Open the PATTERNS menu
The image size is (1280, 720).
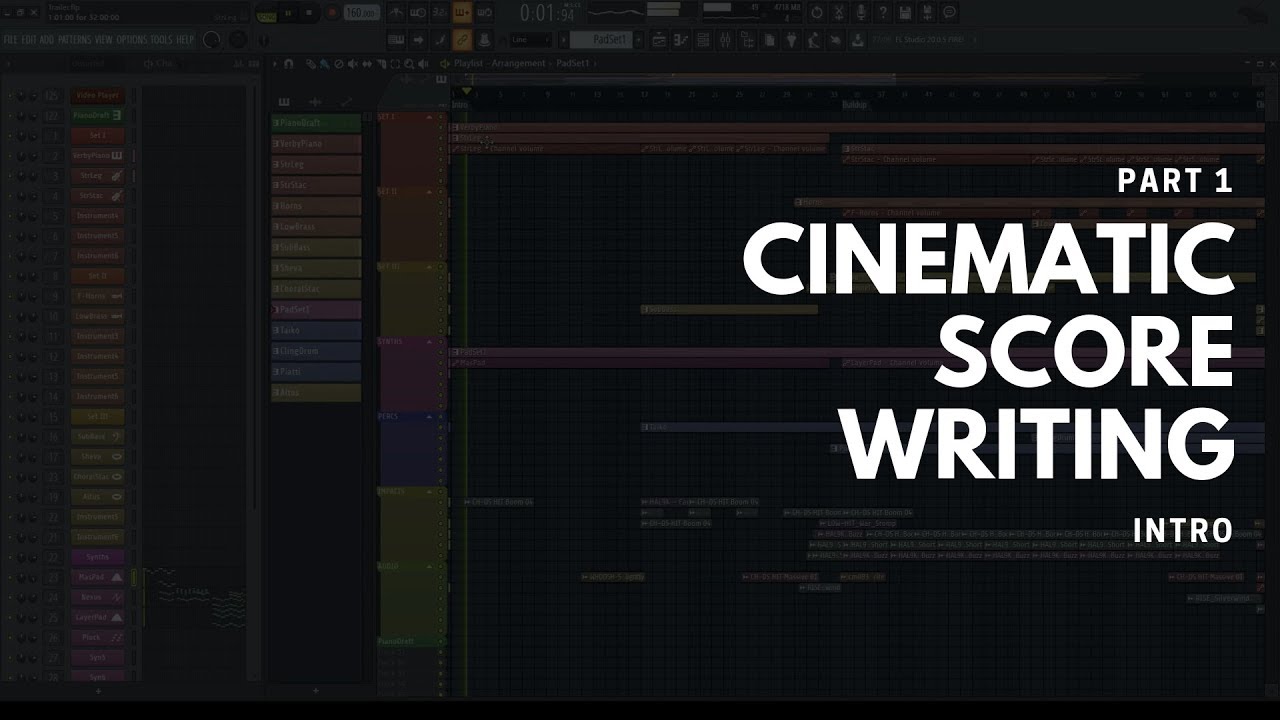coord(74,40)
